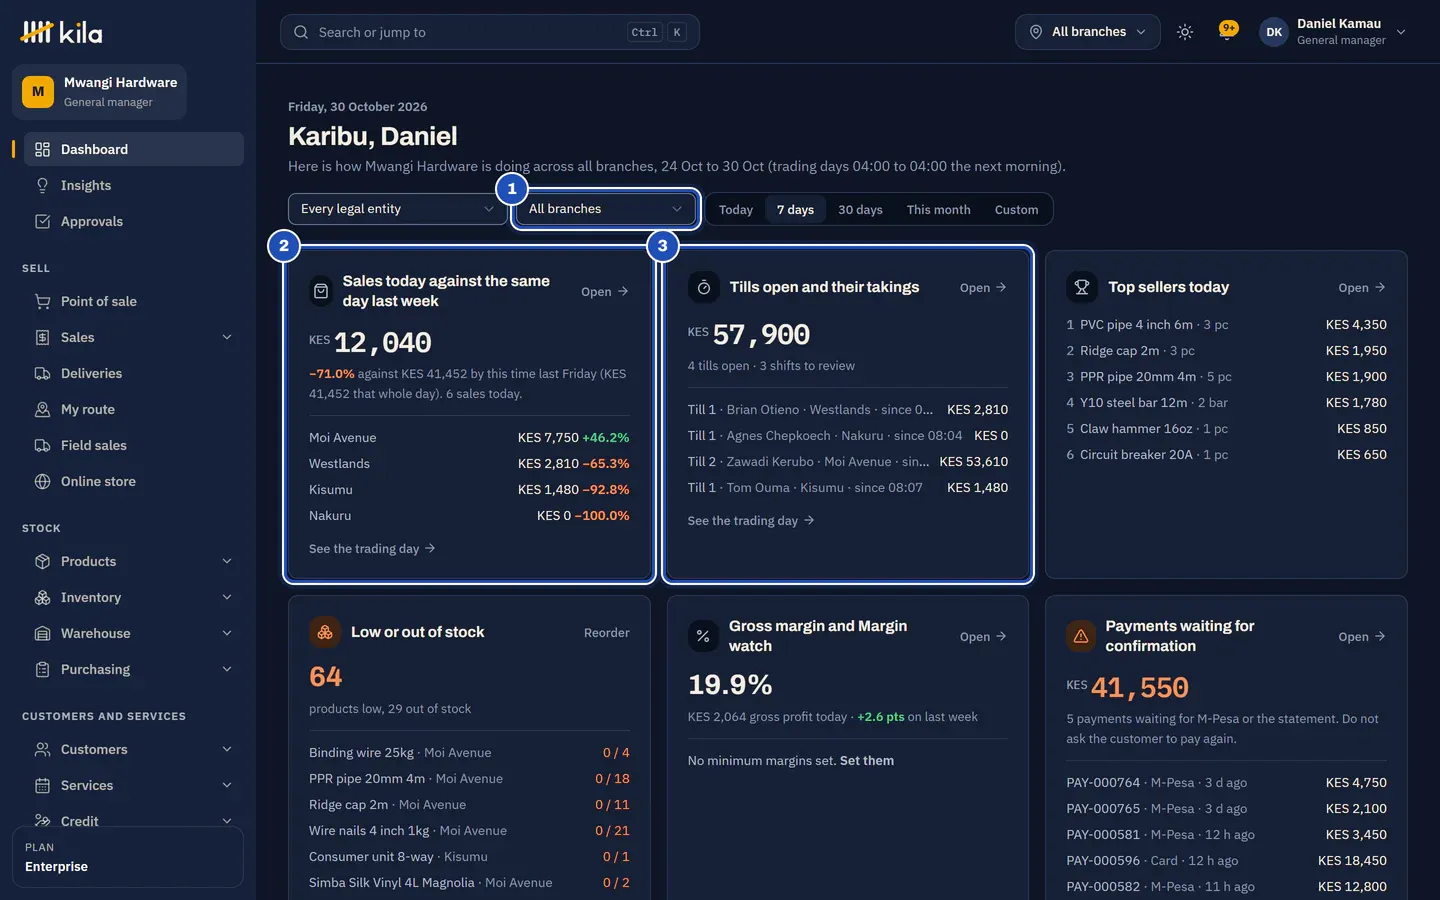Expand the Sales sidebar submenu

(227, 337)
